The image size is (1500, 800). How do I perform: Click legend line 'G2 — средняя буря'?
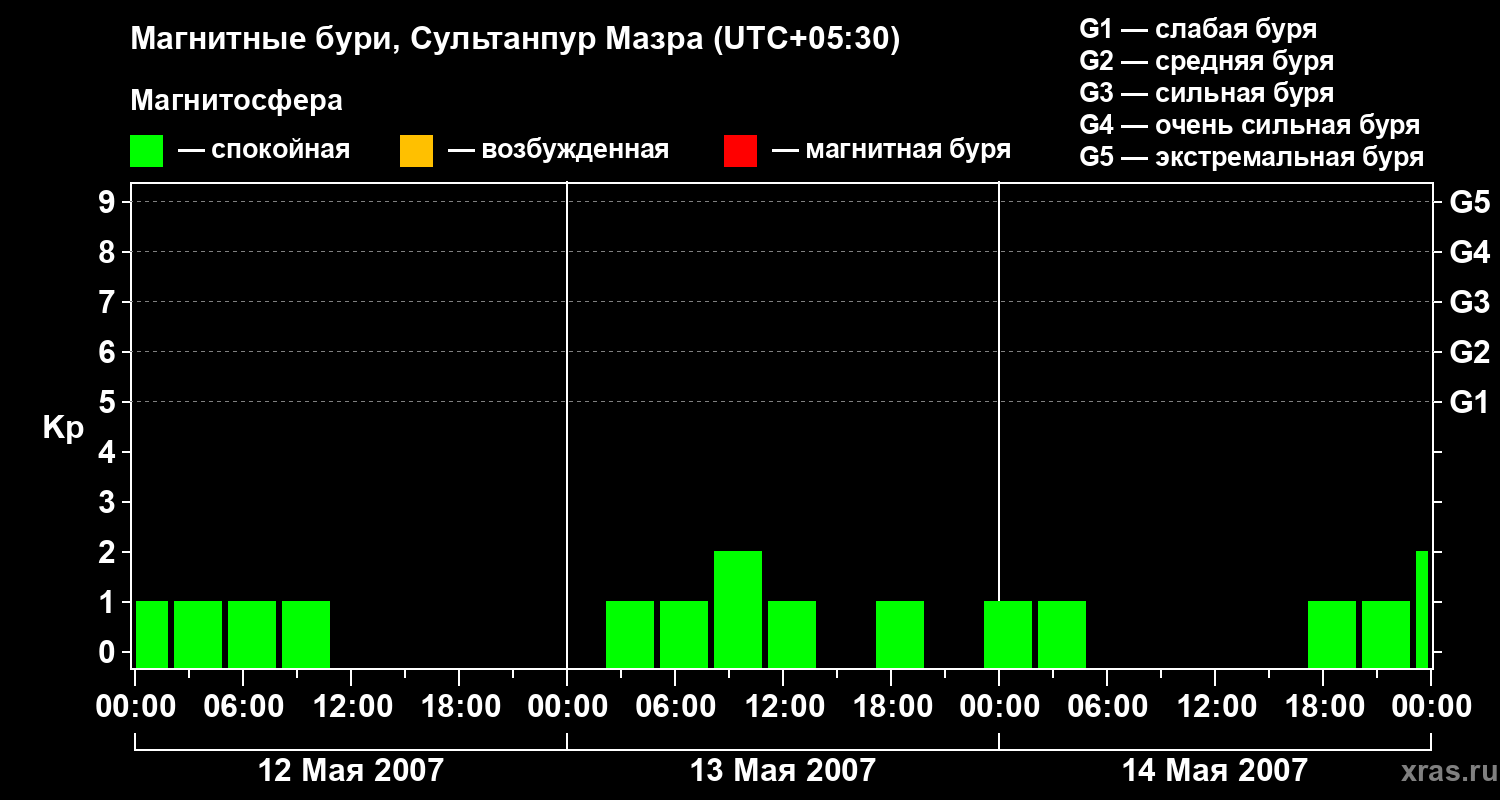click(1207, 61)
